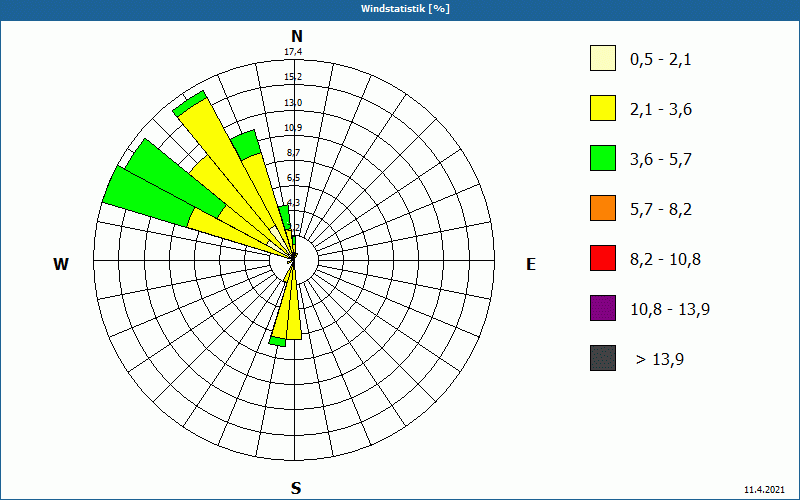Click the 'Windstatistik [%]' title
Image resolution: width=800 pixels, height=500 pixels.
(x=405, y=9)
